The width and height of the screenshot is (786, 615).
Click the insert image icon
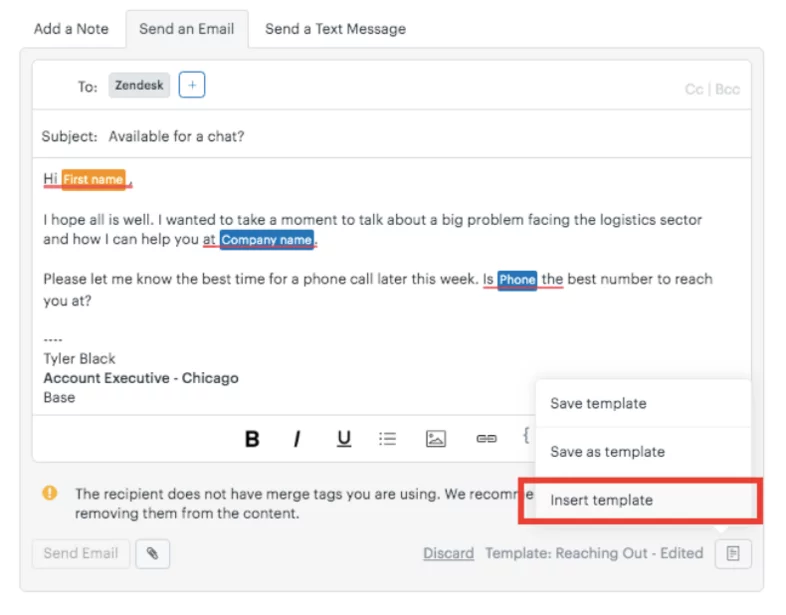435,439
